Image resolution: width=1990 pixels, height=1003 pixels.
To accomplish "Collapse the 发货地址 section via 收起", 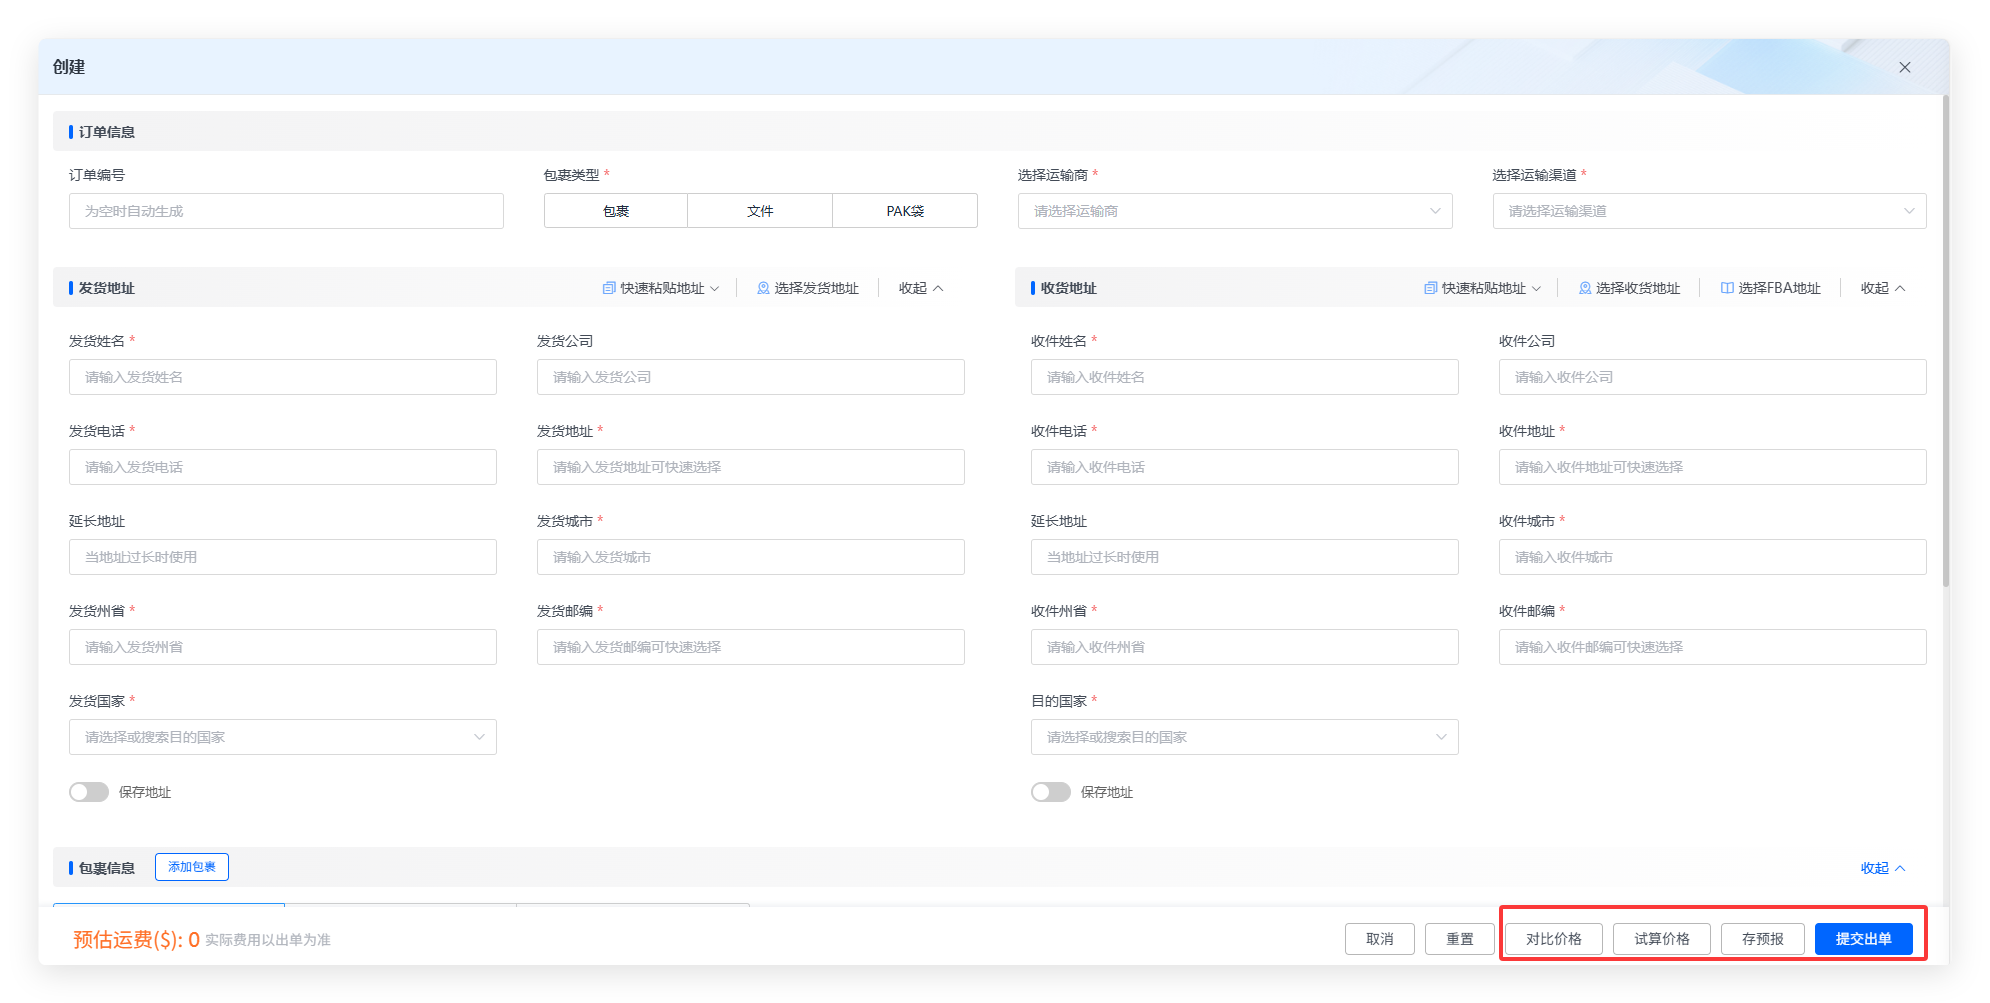I will pyautogui.click(x=920, y=288).
